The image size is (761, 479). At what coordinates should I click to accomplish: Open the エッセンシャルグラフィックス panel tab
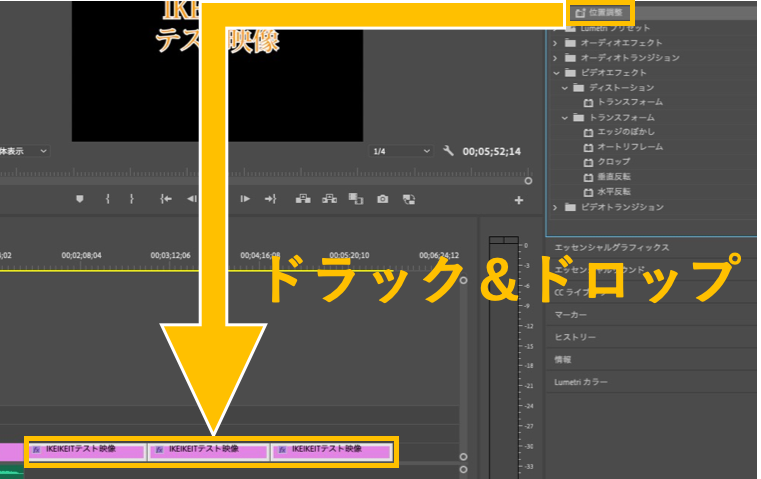[x=612, y=248]
